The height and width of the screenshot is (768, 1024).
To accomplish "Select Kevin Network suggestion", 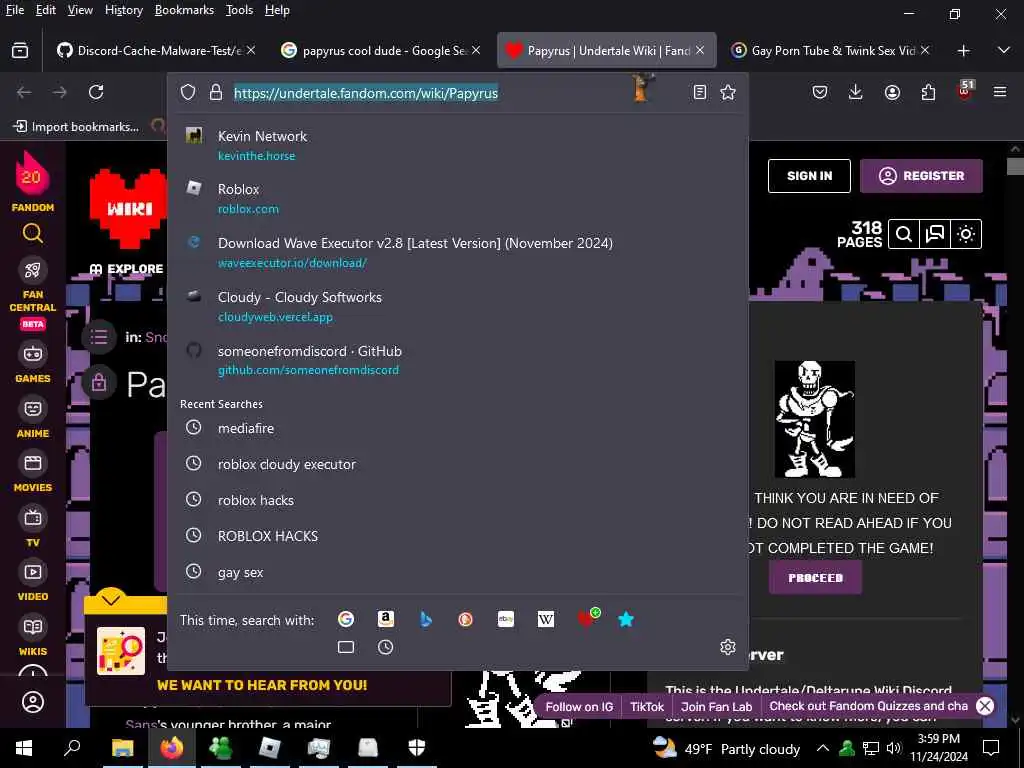I will tap(457, 145).
